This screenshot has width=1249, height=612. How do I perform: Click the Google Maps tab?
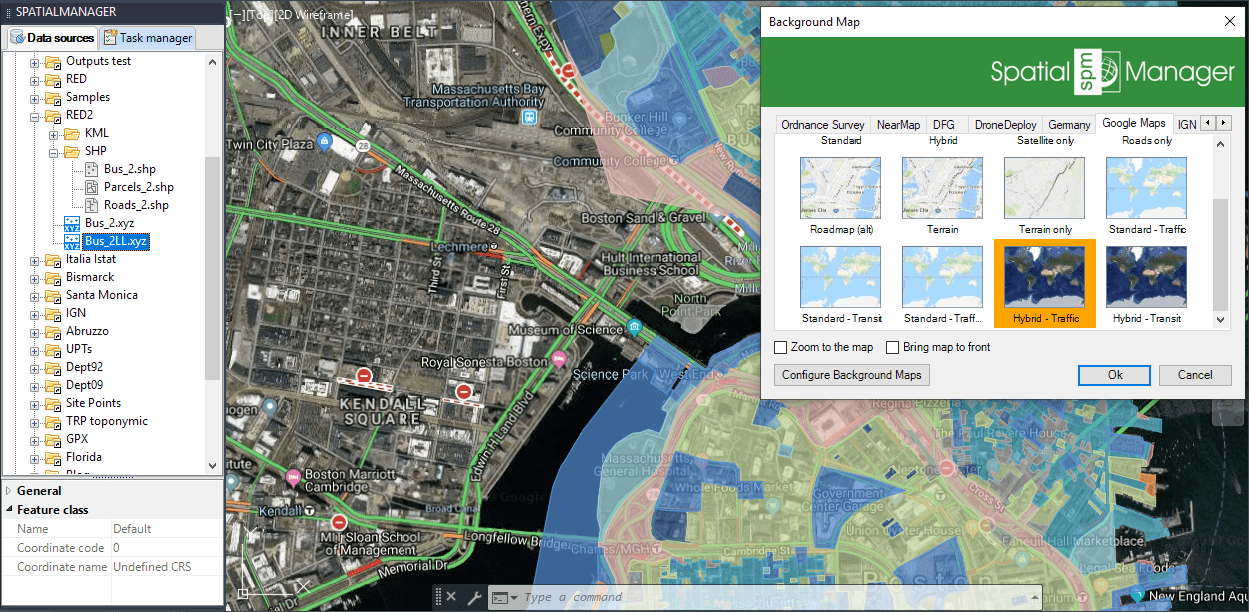[x=1133, y=123]
